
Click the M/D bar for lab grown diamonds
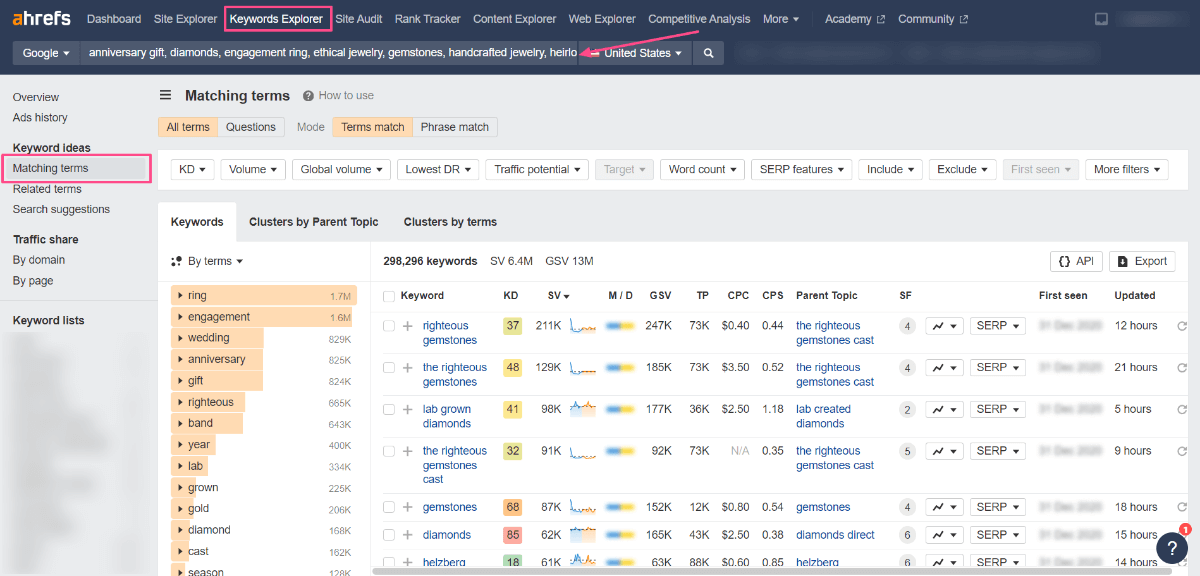[x=620, y=409]
